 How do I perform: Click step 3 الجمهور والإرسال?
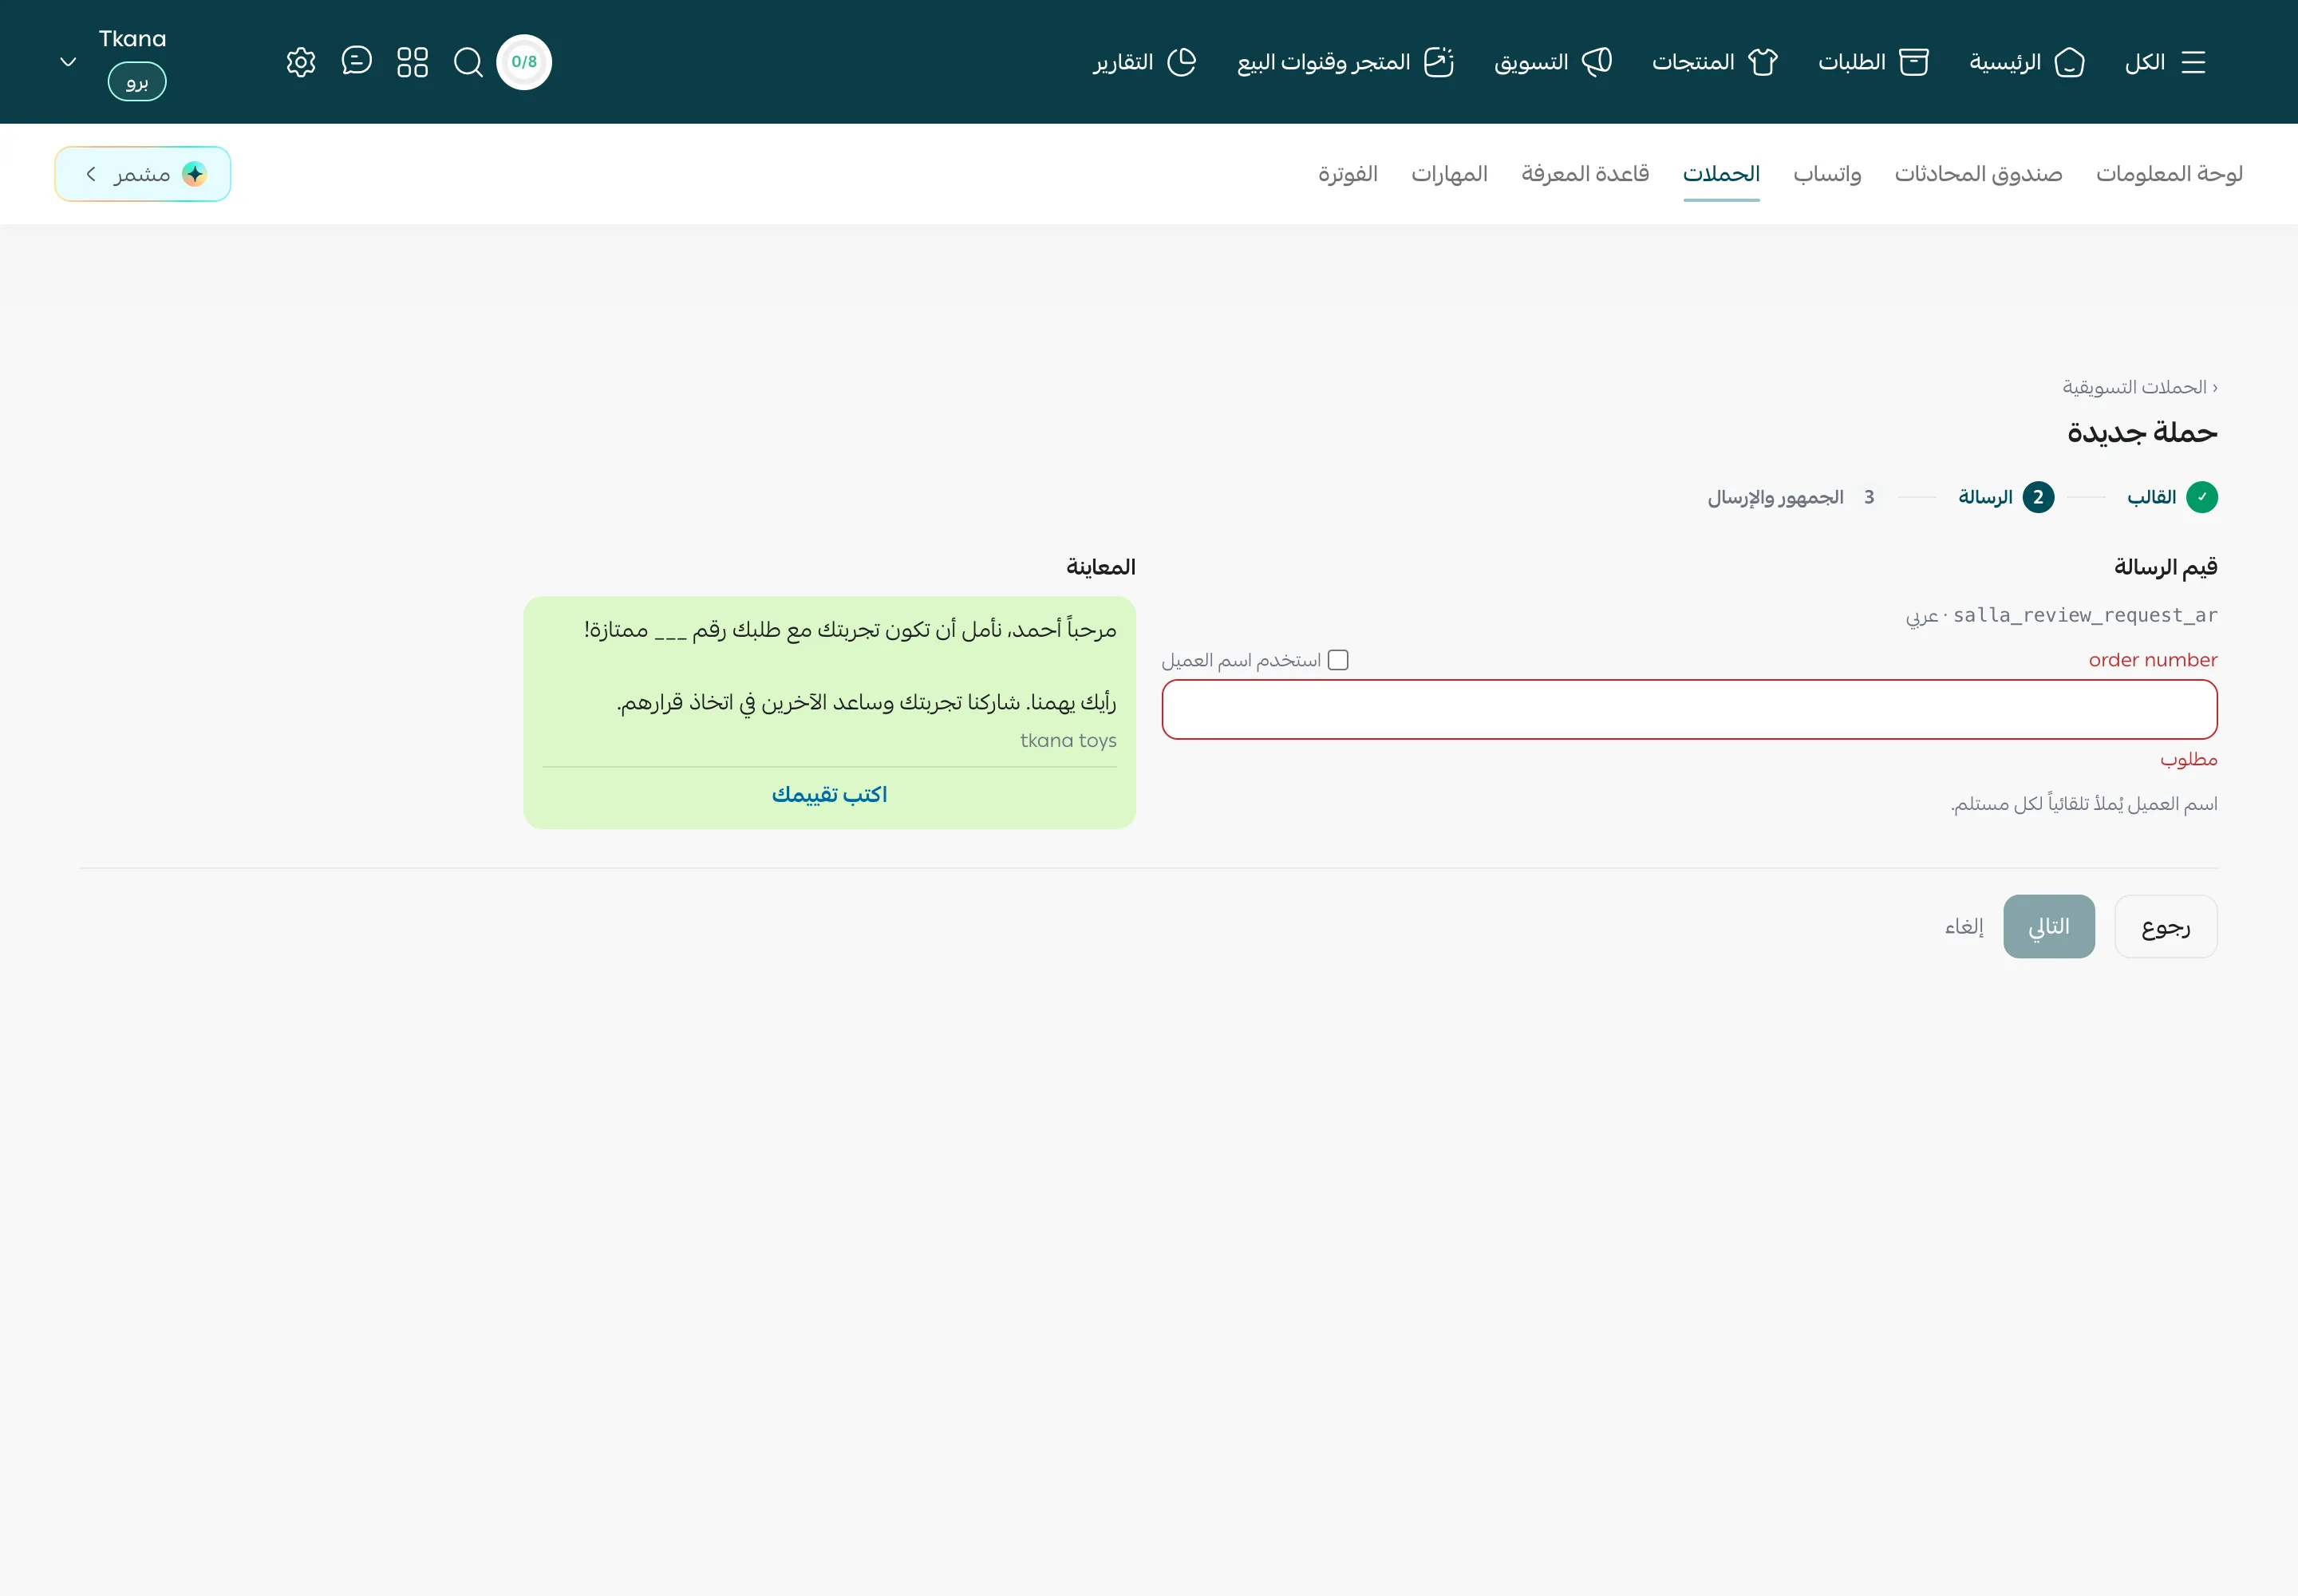tap(1796, 497)
